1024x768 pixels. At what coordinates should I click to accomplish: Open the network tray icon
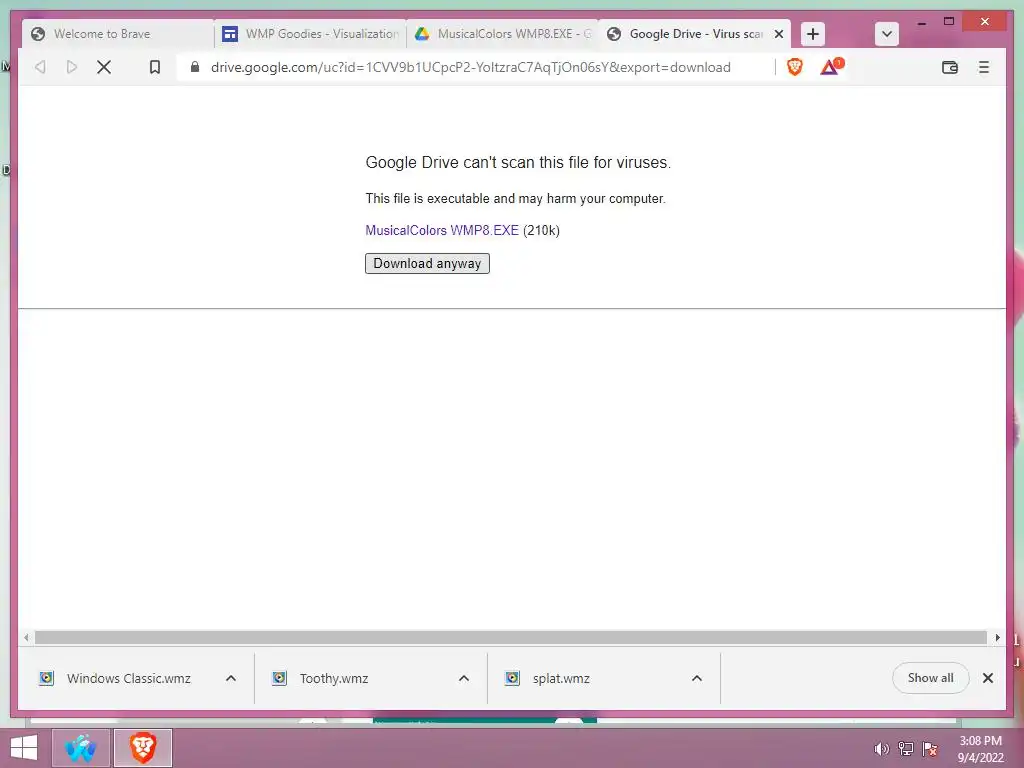click(906, 749)
